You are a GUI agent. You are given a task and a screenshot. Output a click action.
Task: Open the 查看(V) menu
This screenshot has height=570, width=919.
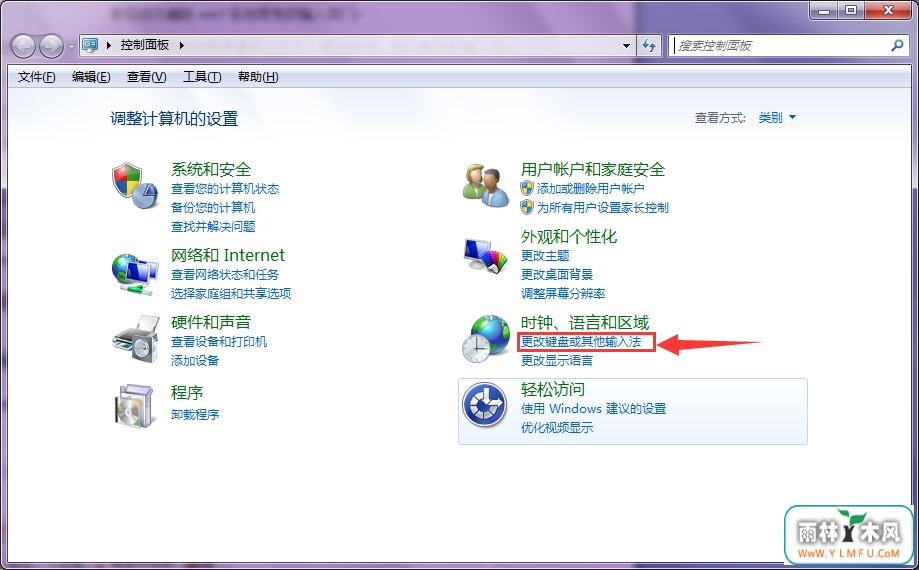147,77
